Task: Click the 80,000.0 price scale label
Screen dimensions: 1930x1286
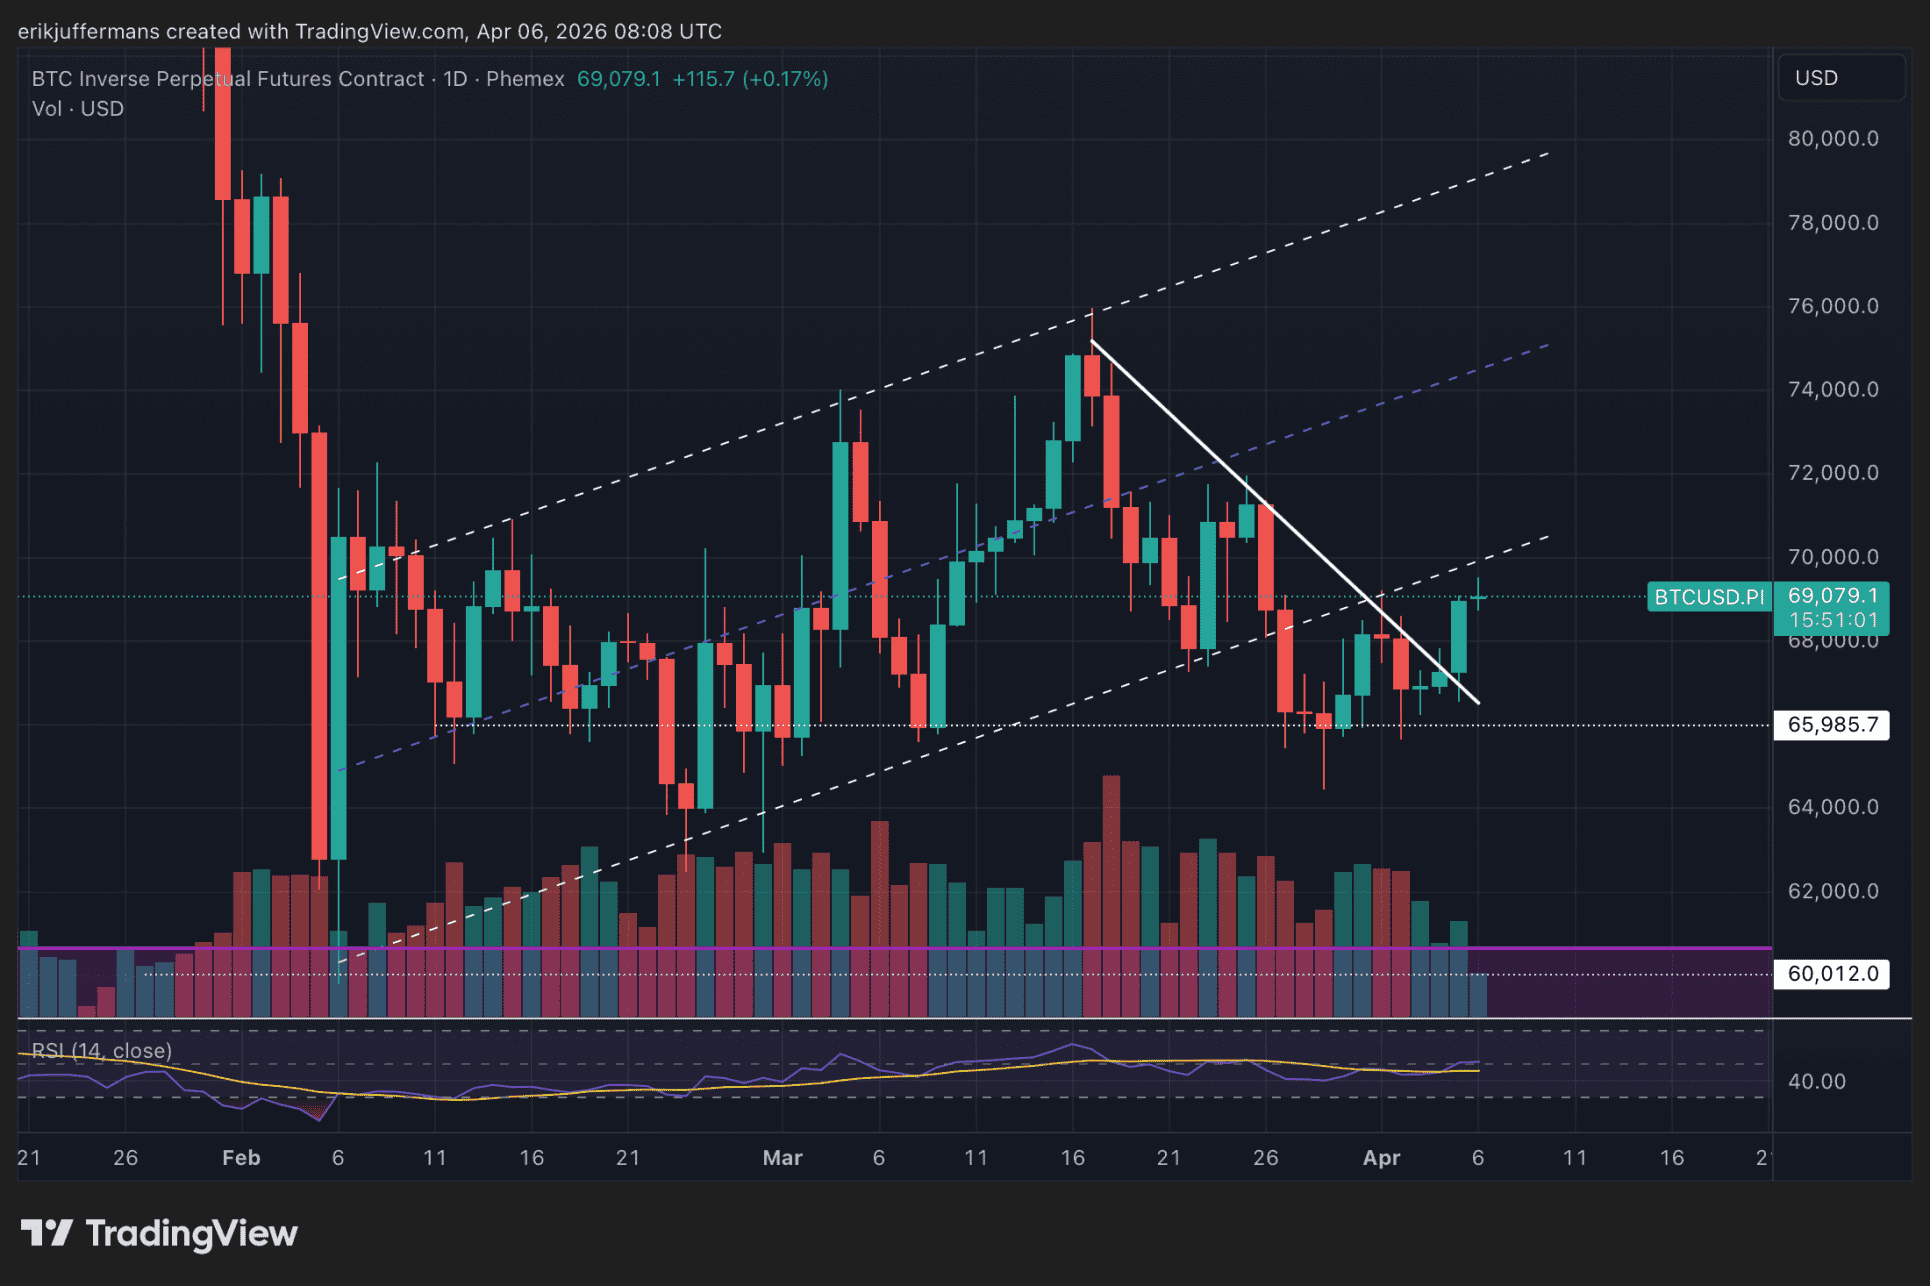Action: pos(1832,139)
